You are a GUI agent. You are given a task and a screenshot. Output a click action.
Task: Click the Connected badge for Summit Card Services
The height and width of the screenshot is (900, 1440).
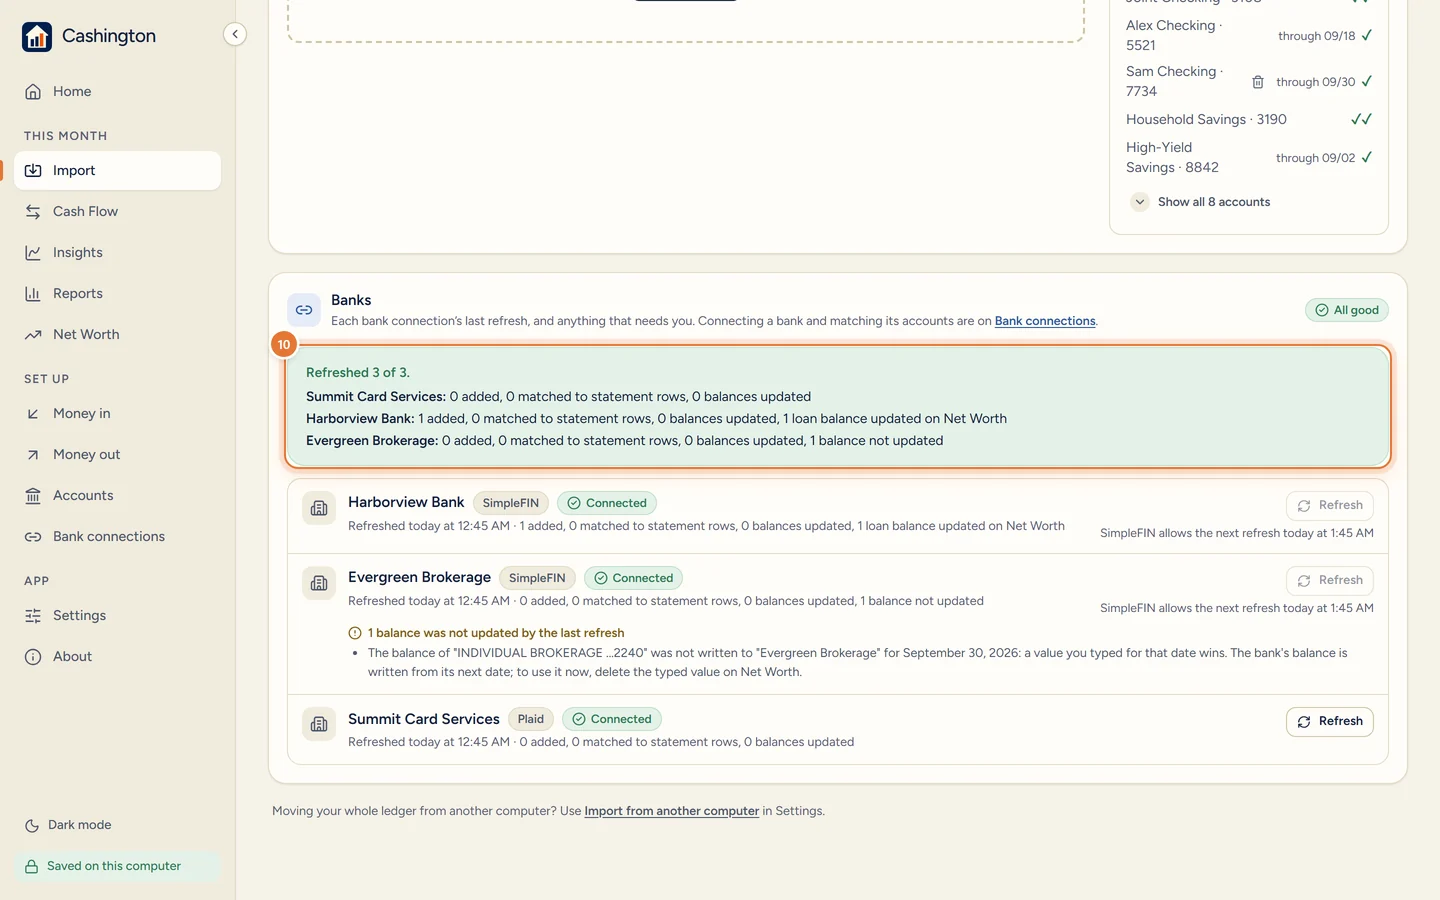coord(611,719)
